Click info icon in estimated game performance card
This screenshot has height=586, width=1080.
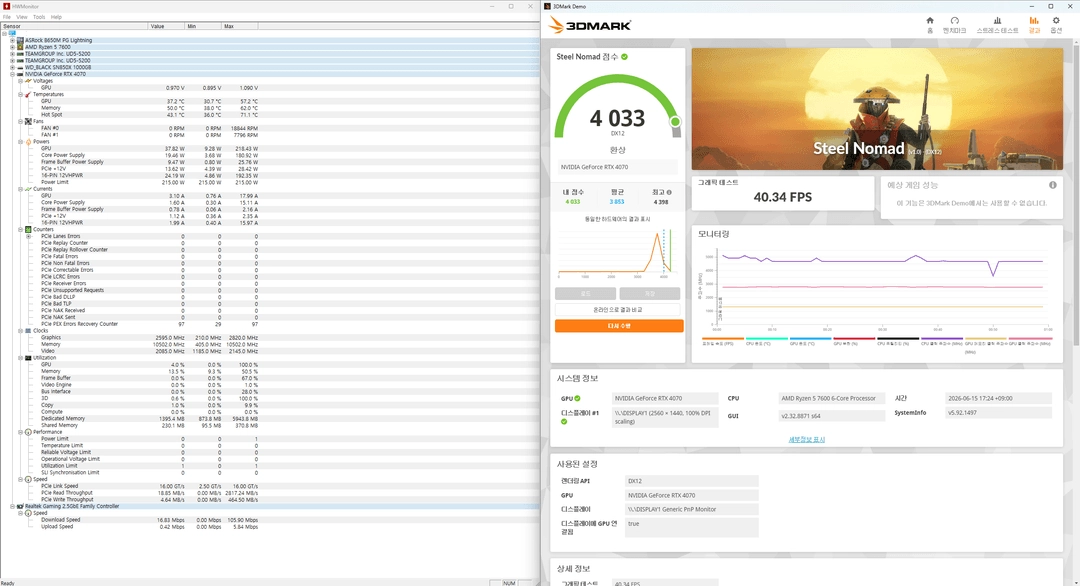click(1052, 185)
